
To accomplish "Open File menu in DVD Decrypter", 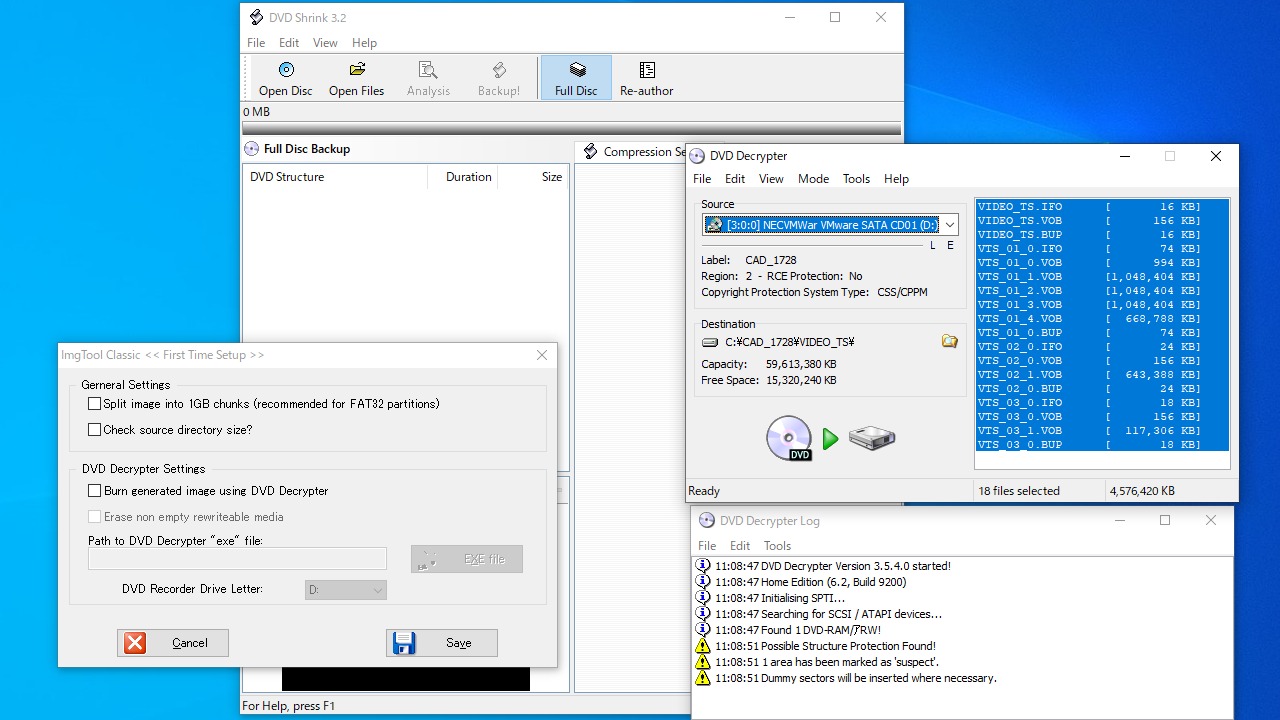I will 702,179.
